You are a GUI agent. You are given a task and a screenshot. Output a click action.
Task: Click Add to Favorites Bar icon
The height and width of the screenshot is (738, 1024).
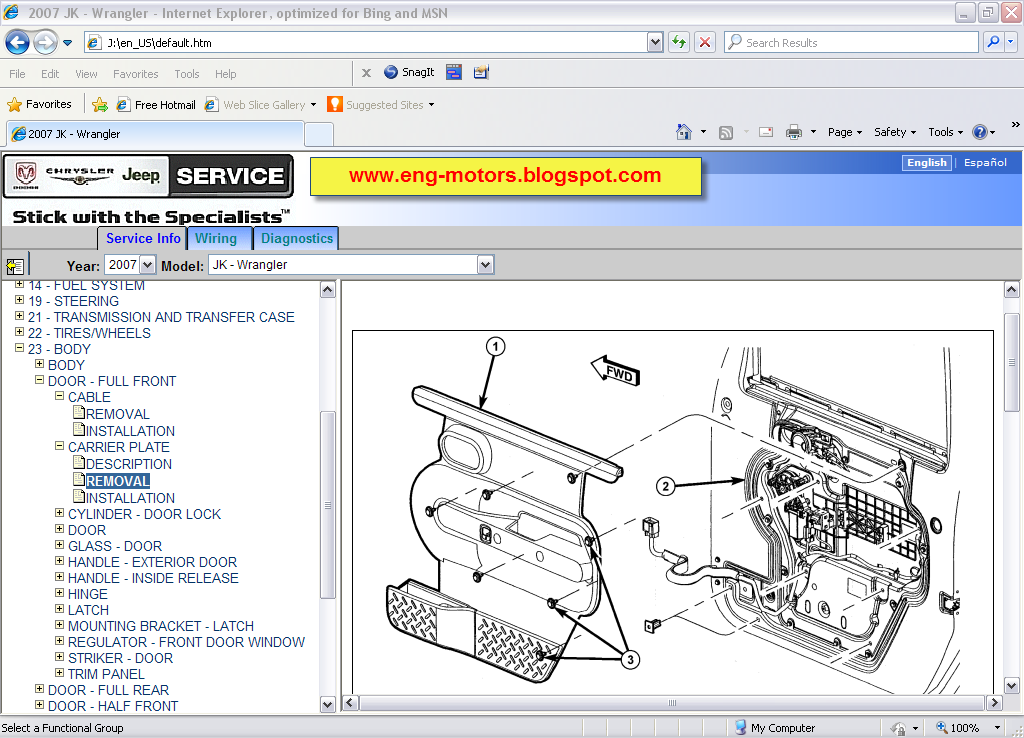tap(100, 104)
